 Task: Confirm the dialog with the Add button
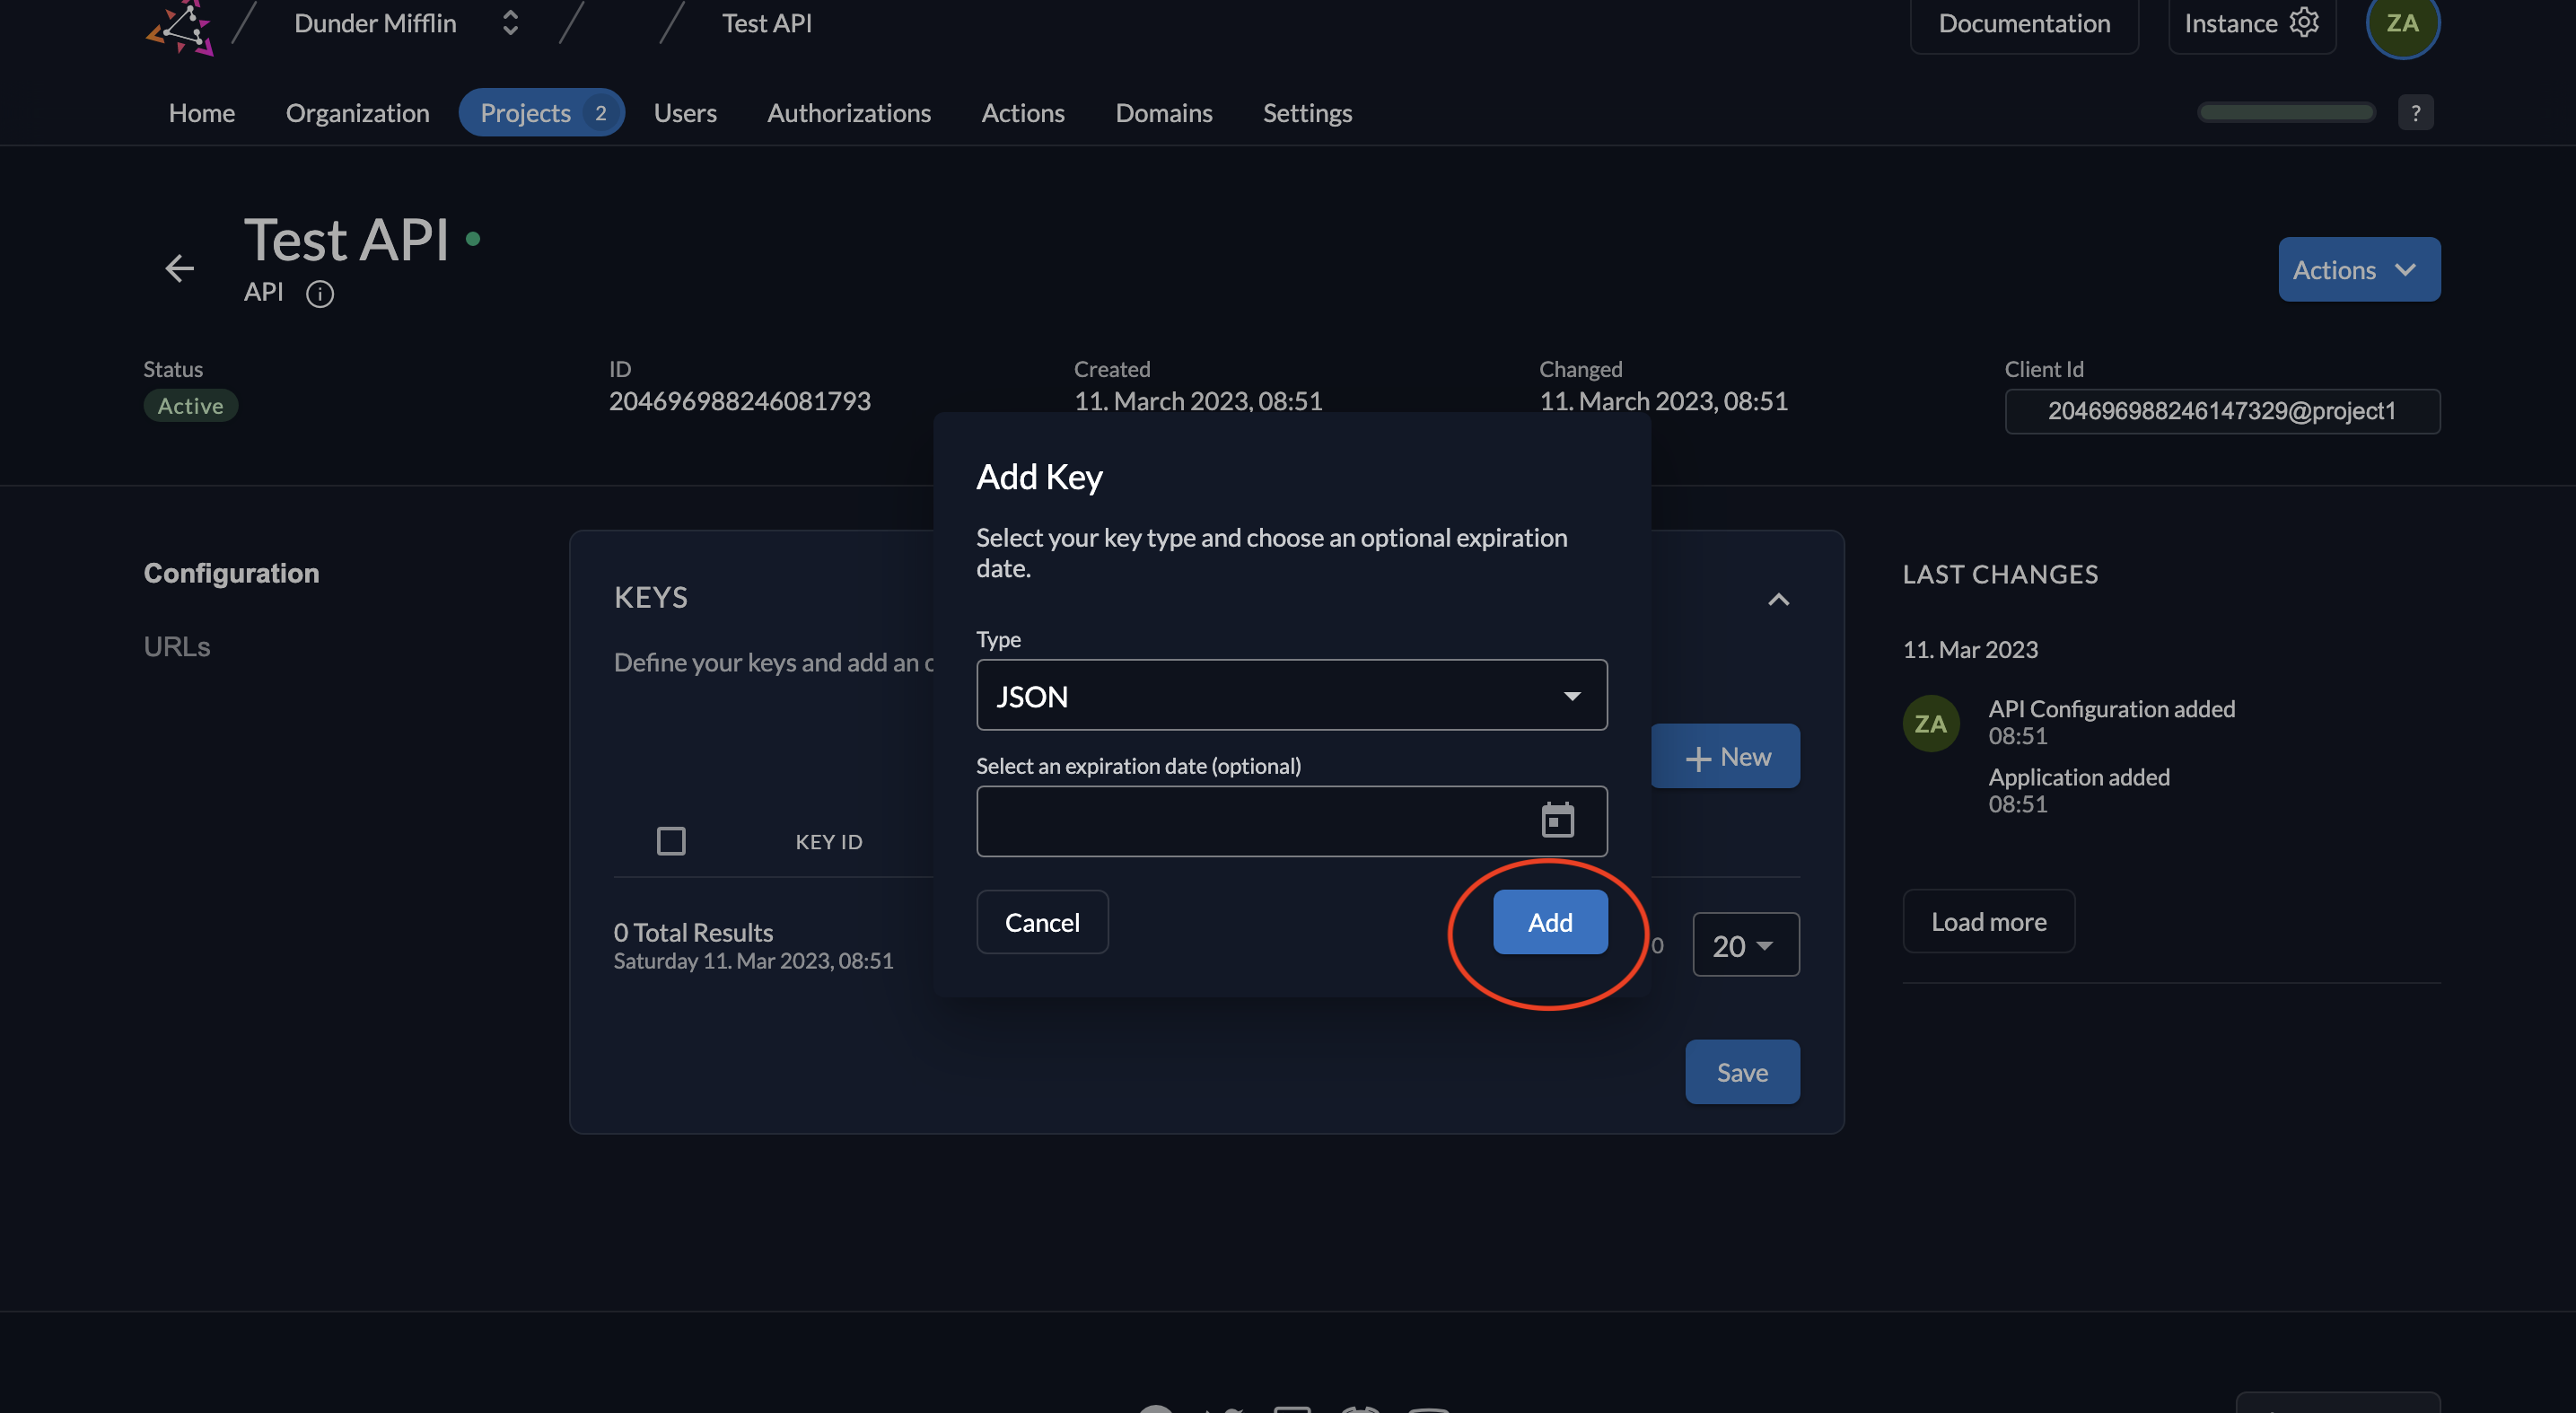(1549, 921)
